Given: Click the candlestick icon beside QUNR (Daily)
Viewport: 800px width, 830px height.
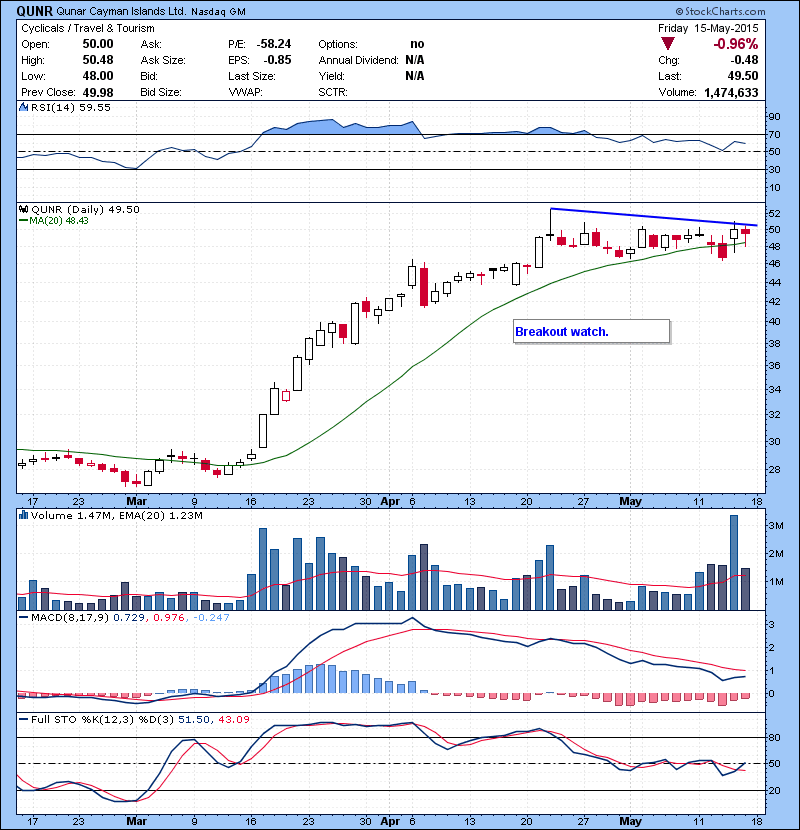Looking at the screenshot, I should pos(23,209).
